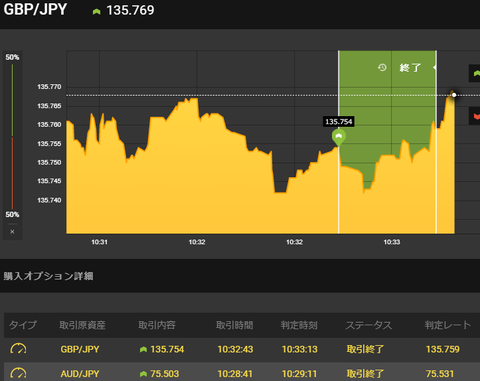
Task: Click the 終了 label in green zone
Action: 410,68
